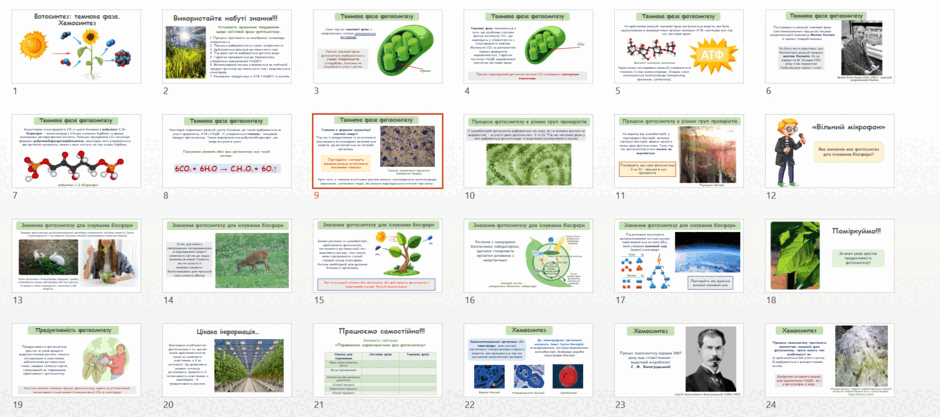Select slide 4 thumbnail with CO₂ chloroplast
The height and width of the screenshot is (417, 940).
coord(528,46)
